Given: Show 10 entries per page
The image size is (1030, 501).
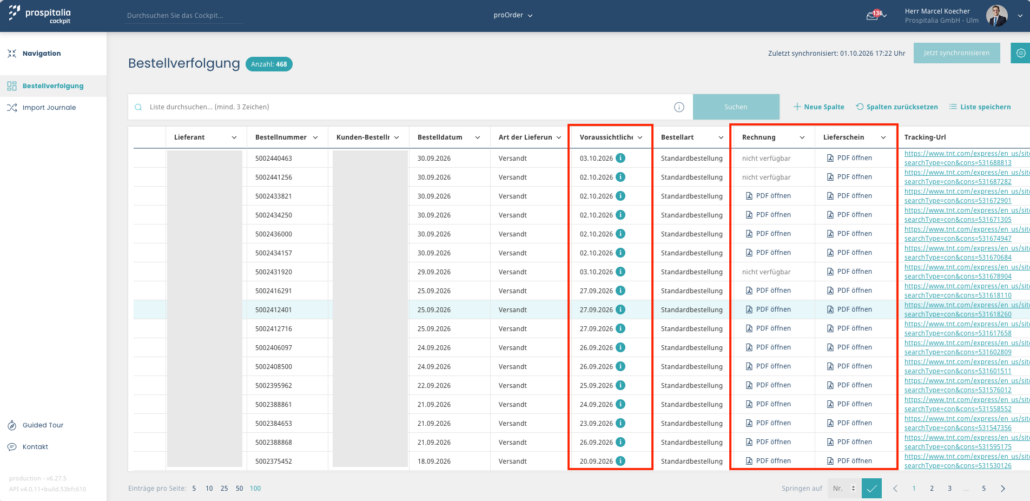Looking at the screenshot, I should (x=208, y=489).
